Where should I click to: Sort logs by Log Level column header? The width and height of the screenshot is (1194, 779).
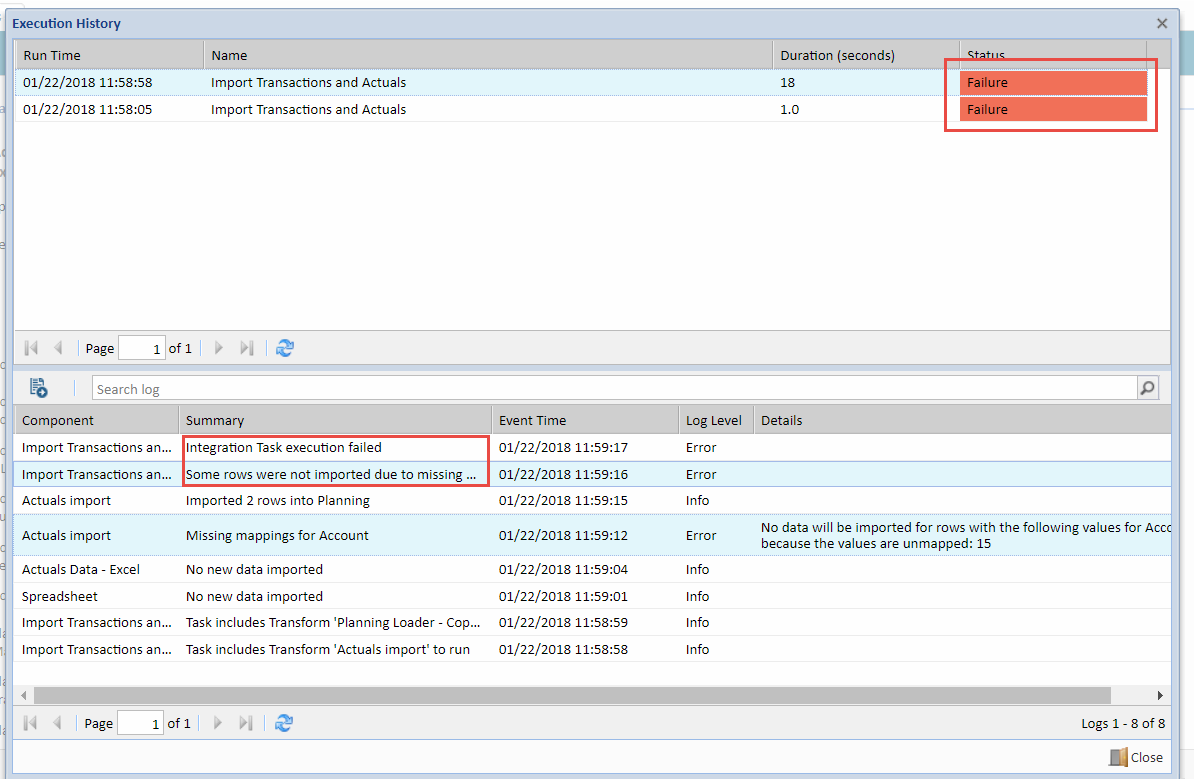coord(716,420)
